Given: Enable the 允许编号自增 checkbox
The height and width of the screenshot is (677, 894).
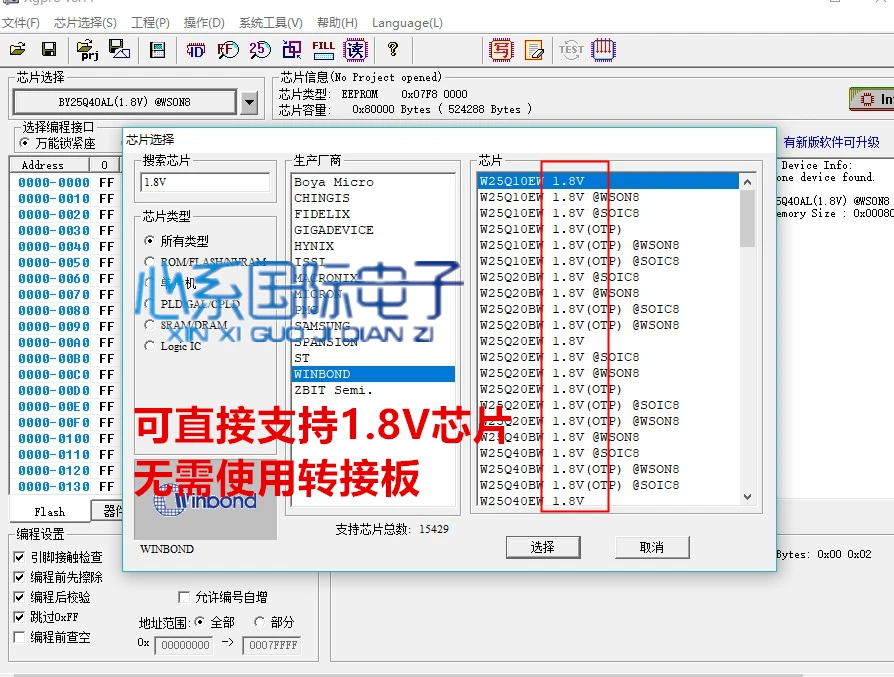Looking at the screenshot, I should pyautogui.click(x=184, y=597).
